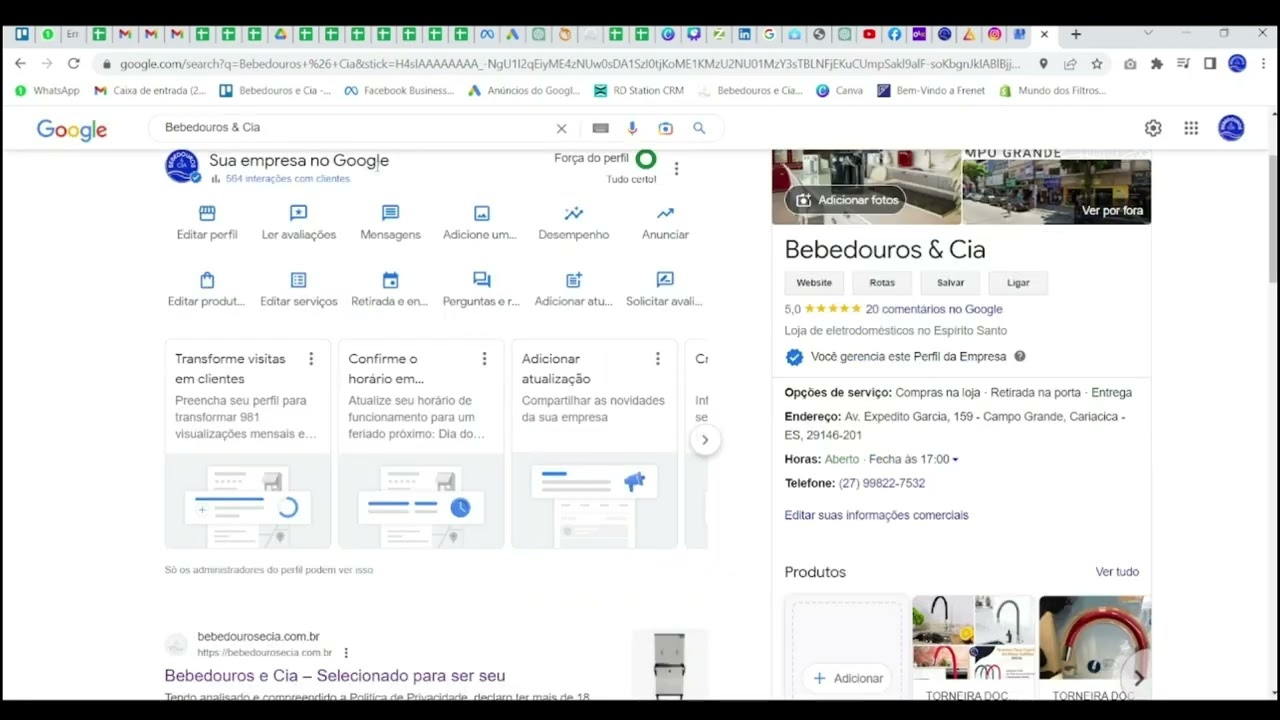Expand opening hours Fecha às 17:00
This screenshot has height=720, width=1280.
[x=914, y=459]
